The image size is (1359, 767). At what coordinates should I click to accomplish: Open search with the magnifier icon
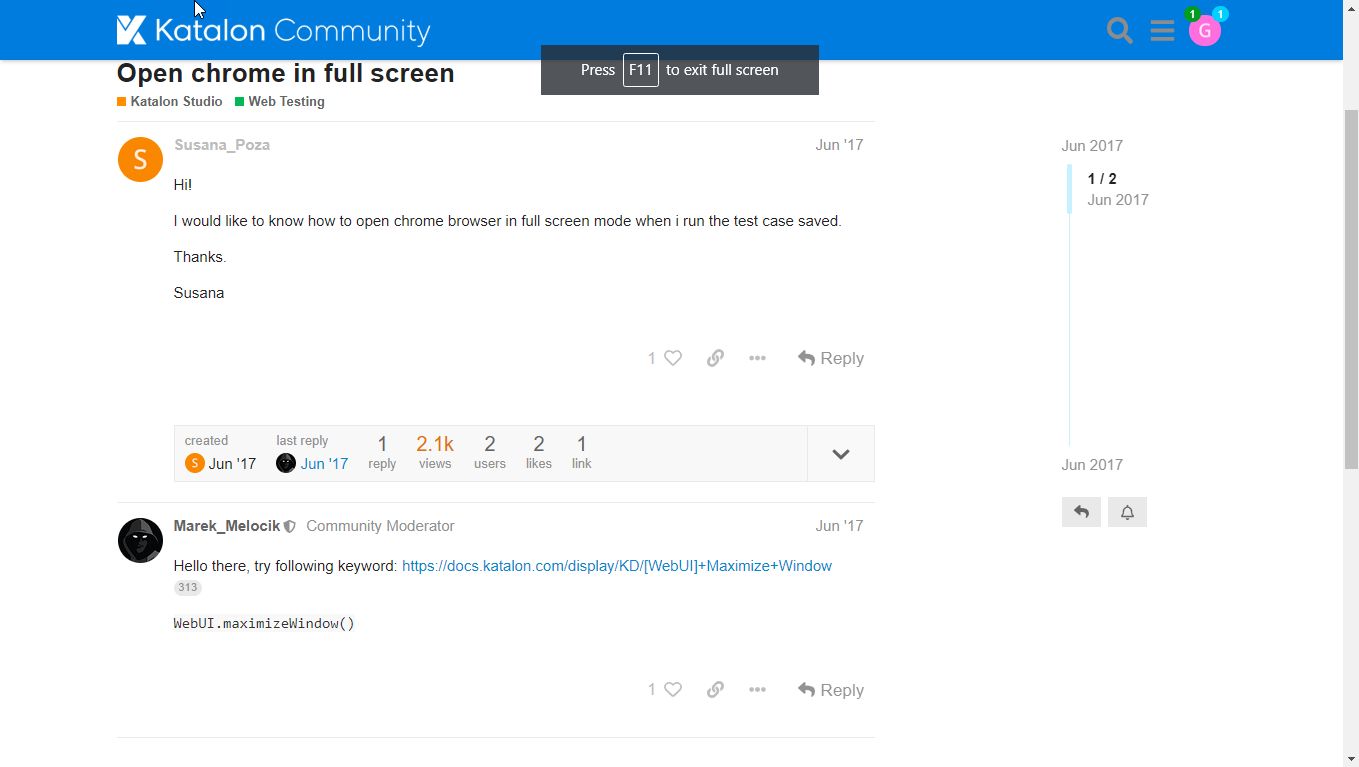(1120, 31)
